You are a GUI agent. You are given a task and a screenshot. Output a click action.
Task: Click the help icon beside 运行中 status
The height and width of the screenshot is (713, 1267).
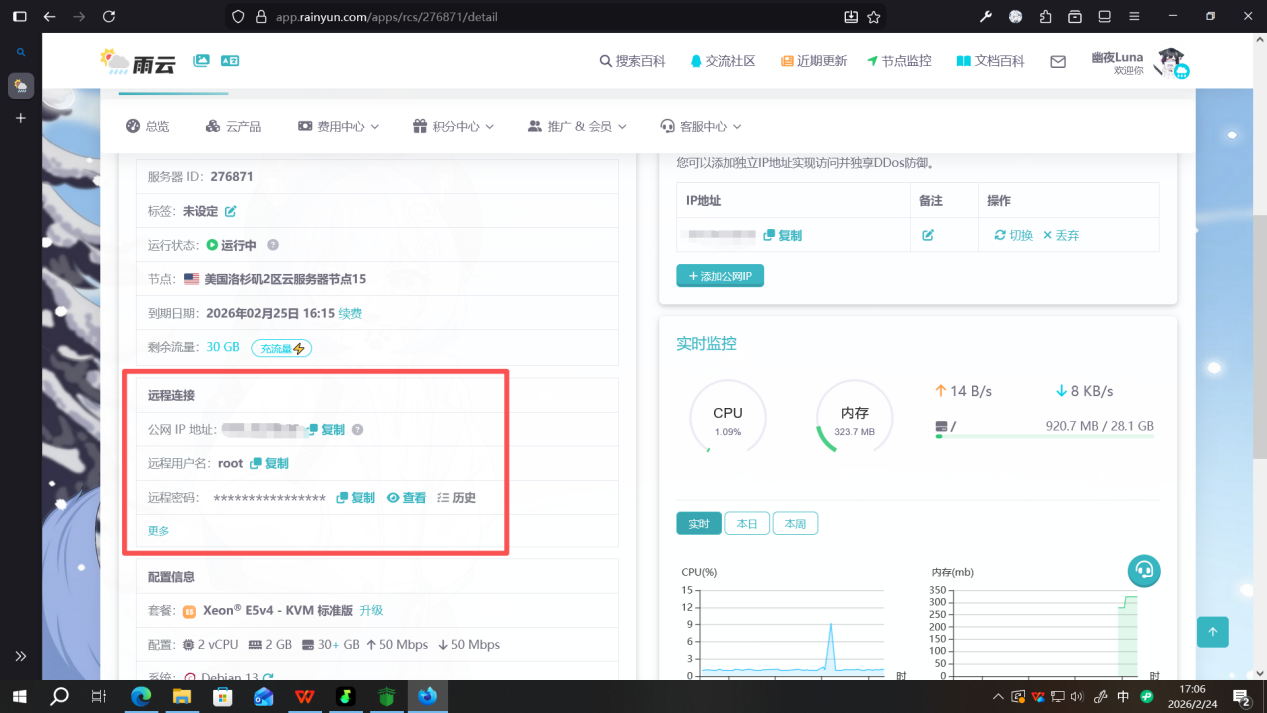pyautogui.click(x=273, y=245)
